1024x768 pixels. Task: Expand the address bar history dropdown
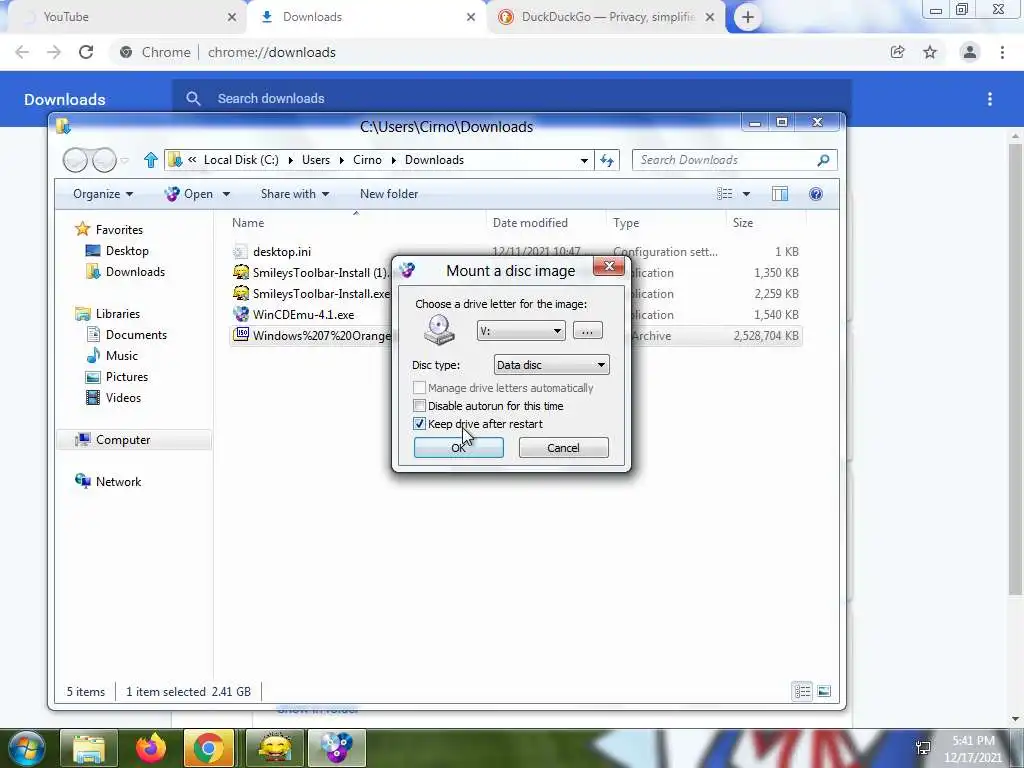[x=584, y=160]
